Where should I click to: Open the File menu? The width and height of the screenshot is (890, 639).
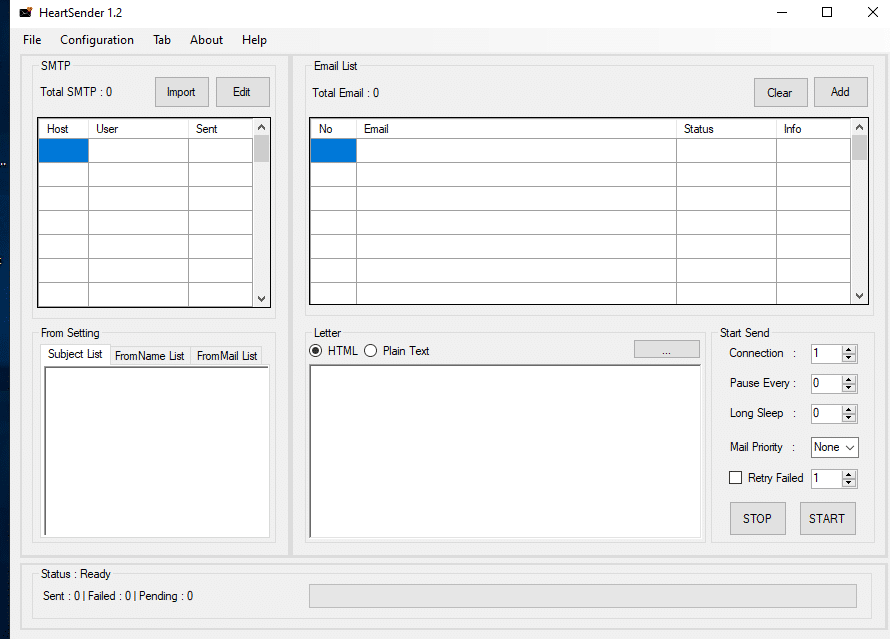31,40
